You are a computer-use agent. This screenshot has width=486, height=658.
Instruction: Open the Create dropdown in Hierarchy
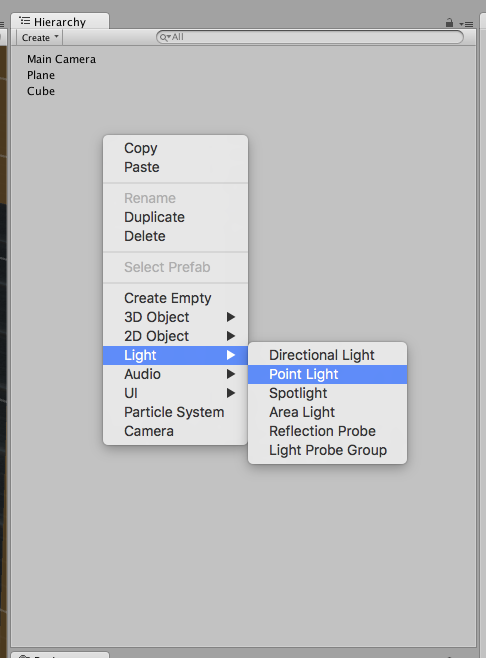(x=39, y=38)
